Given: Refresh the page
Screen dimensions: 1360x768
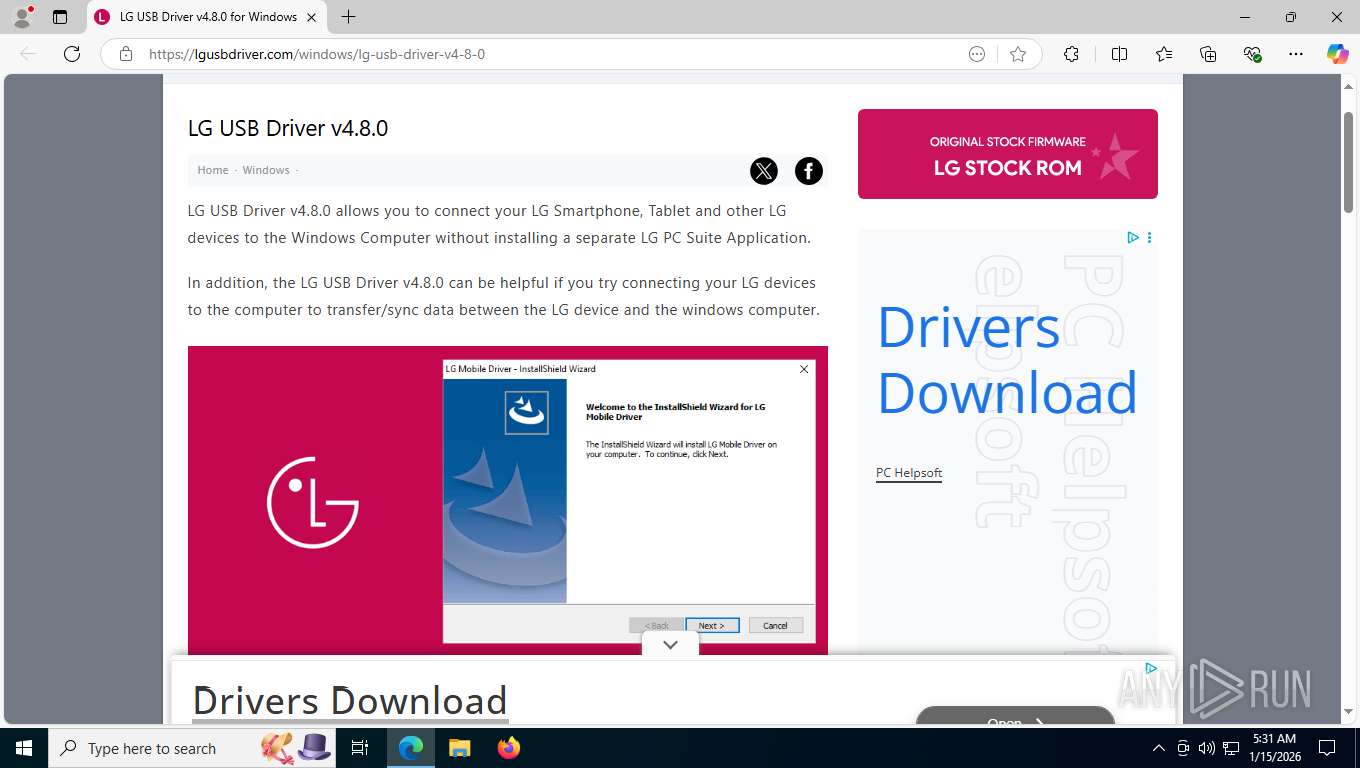Looking at the screenshot, I should coord(72,54).
